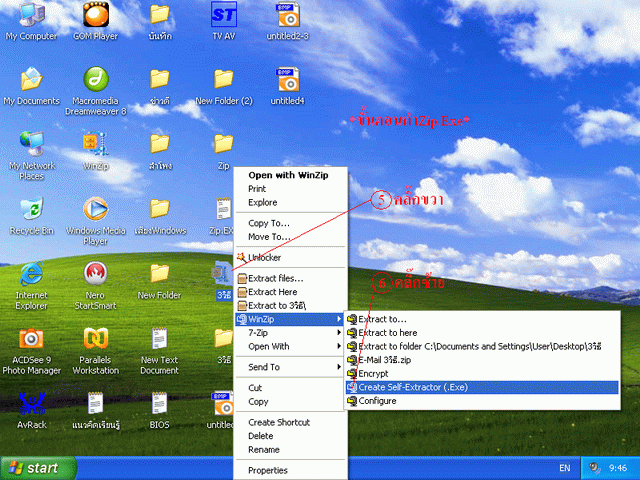Screen dimensions: 640x480
Task: Choose Create Shortcut in context menu
Action: click(x=291, y=422)
